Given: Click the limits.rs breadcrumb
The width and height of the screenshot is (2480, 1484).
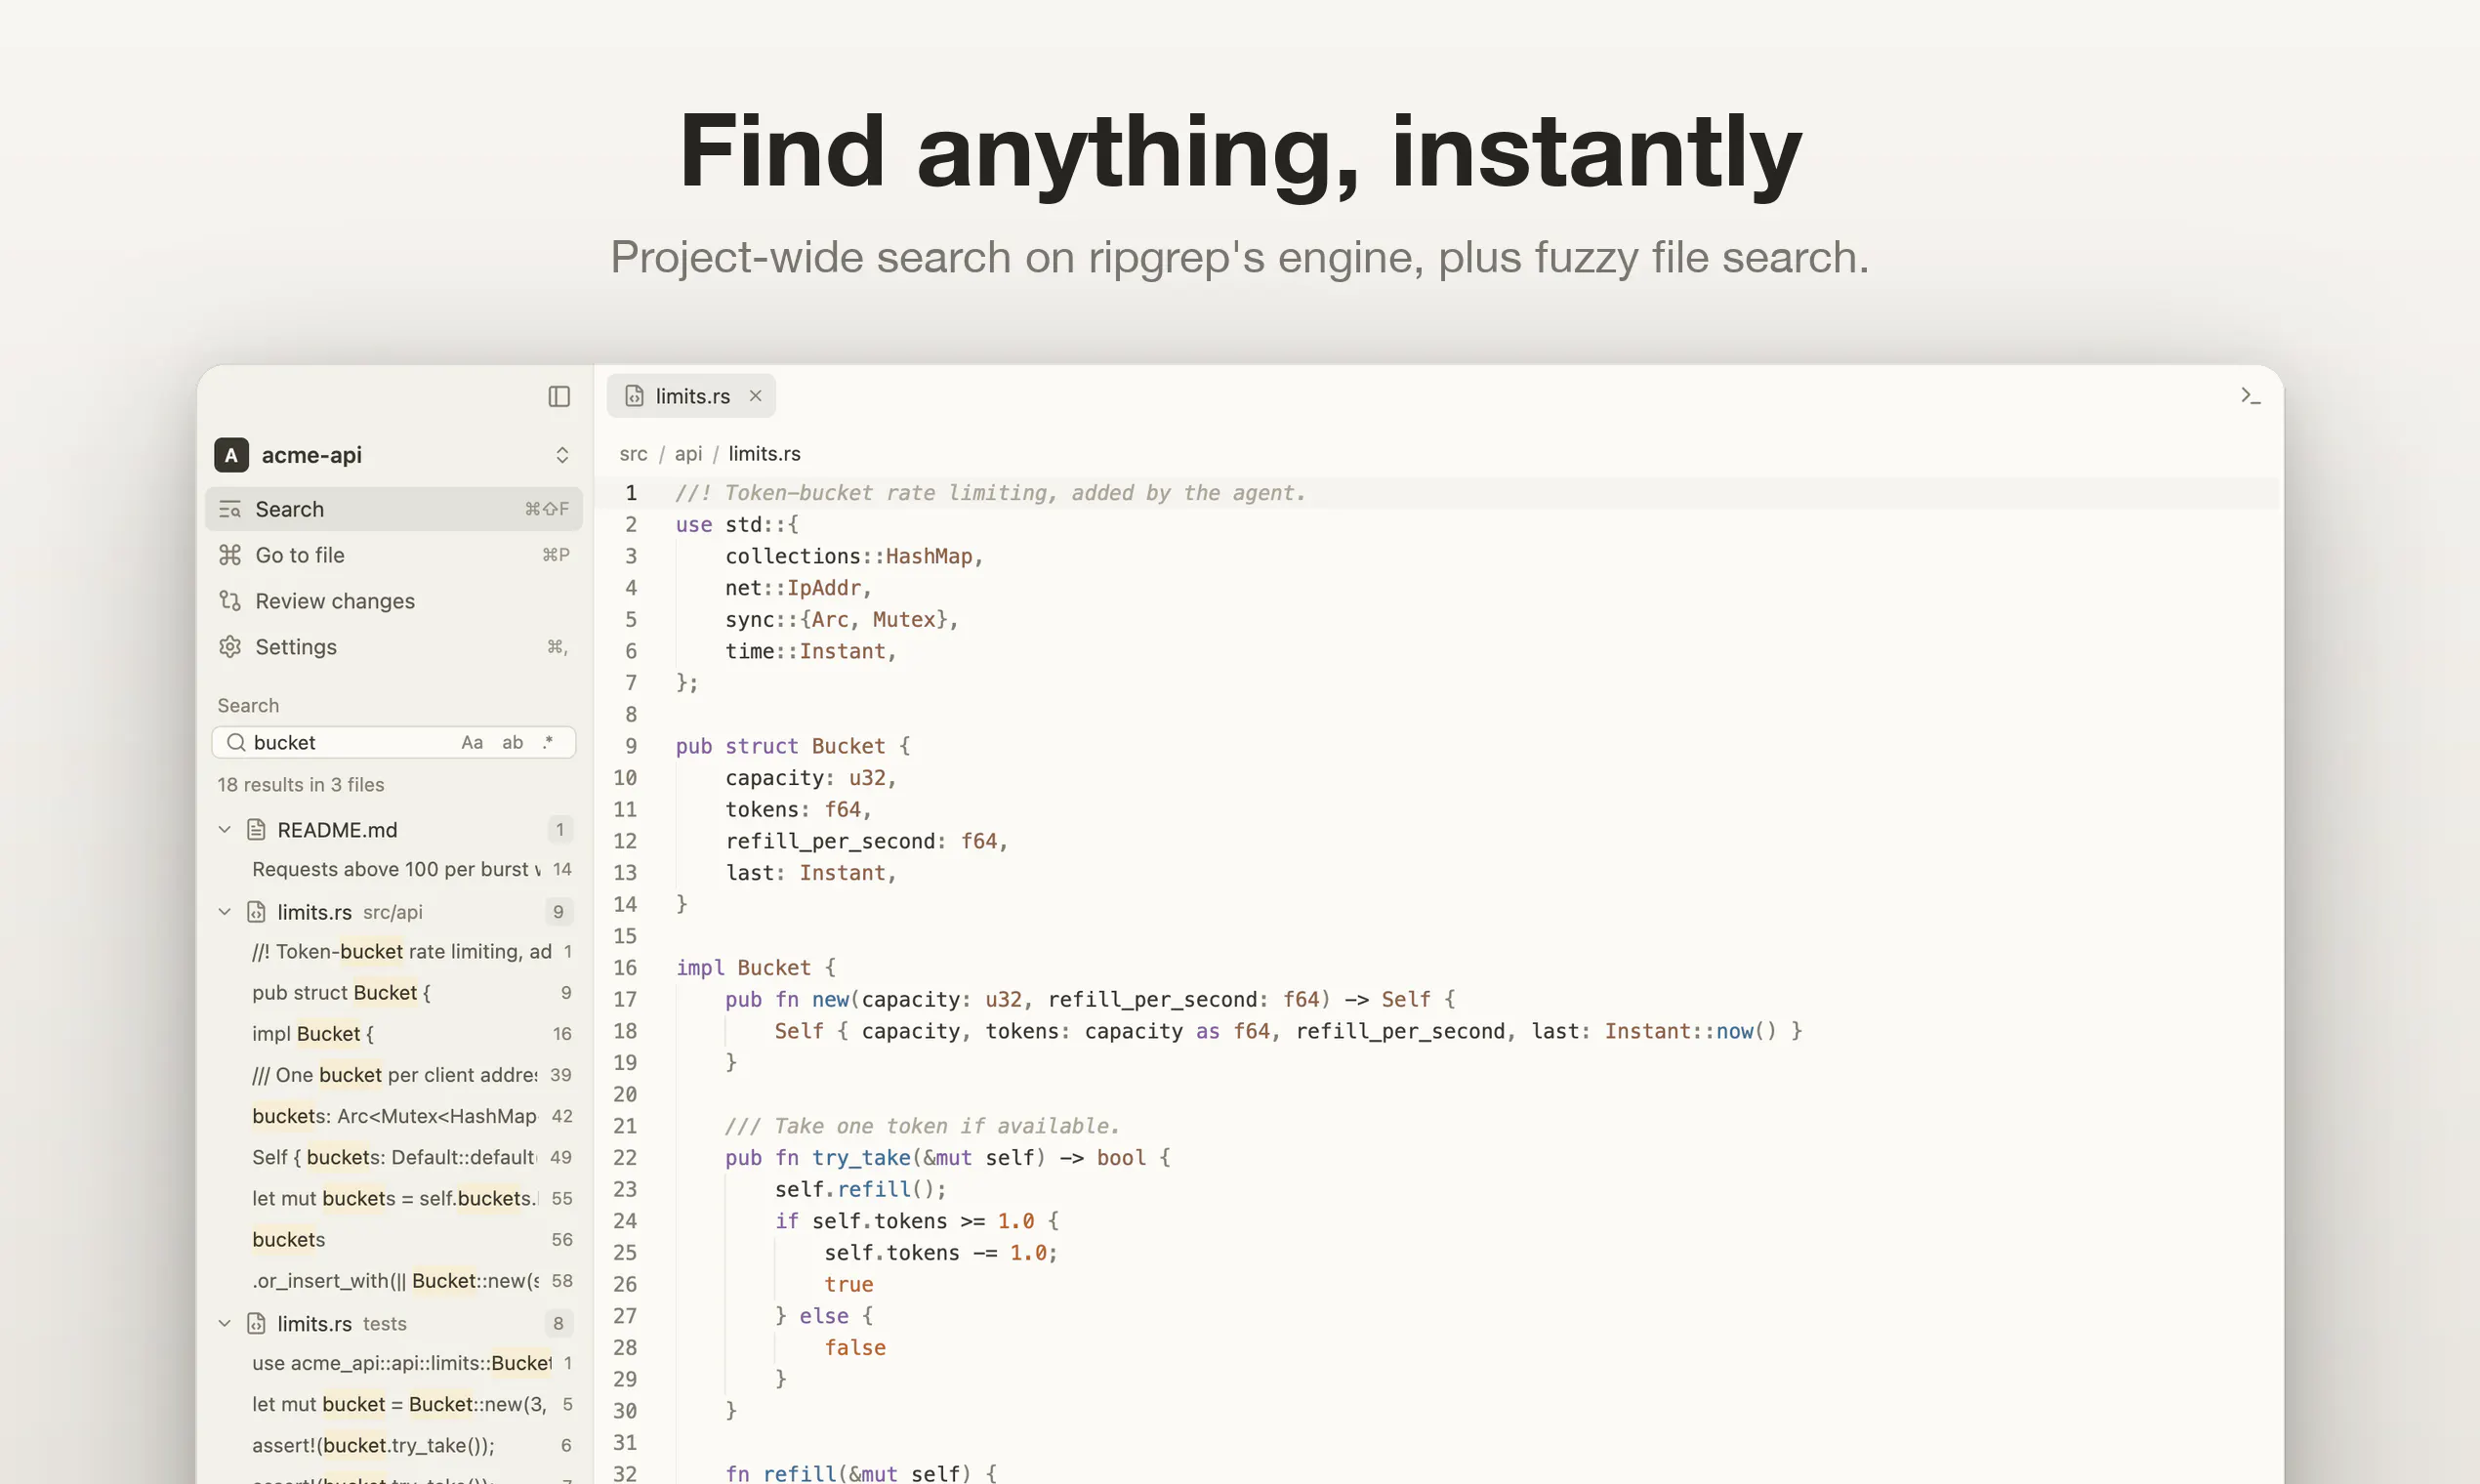Looking at the screenshot, I should (764, 454).
